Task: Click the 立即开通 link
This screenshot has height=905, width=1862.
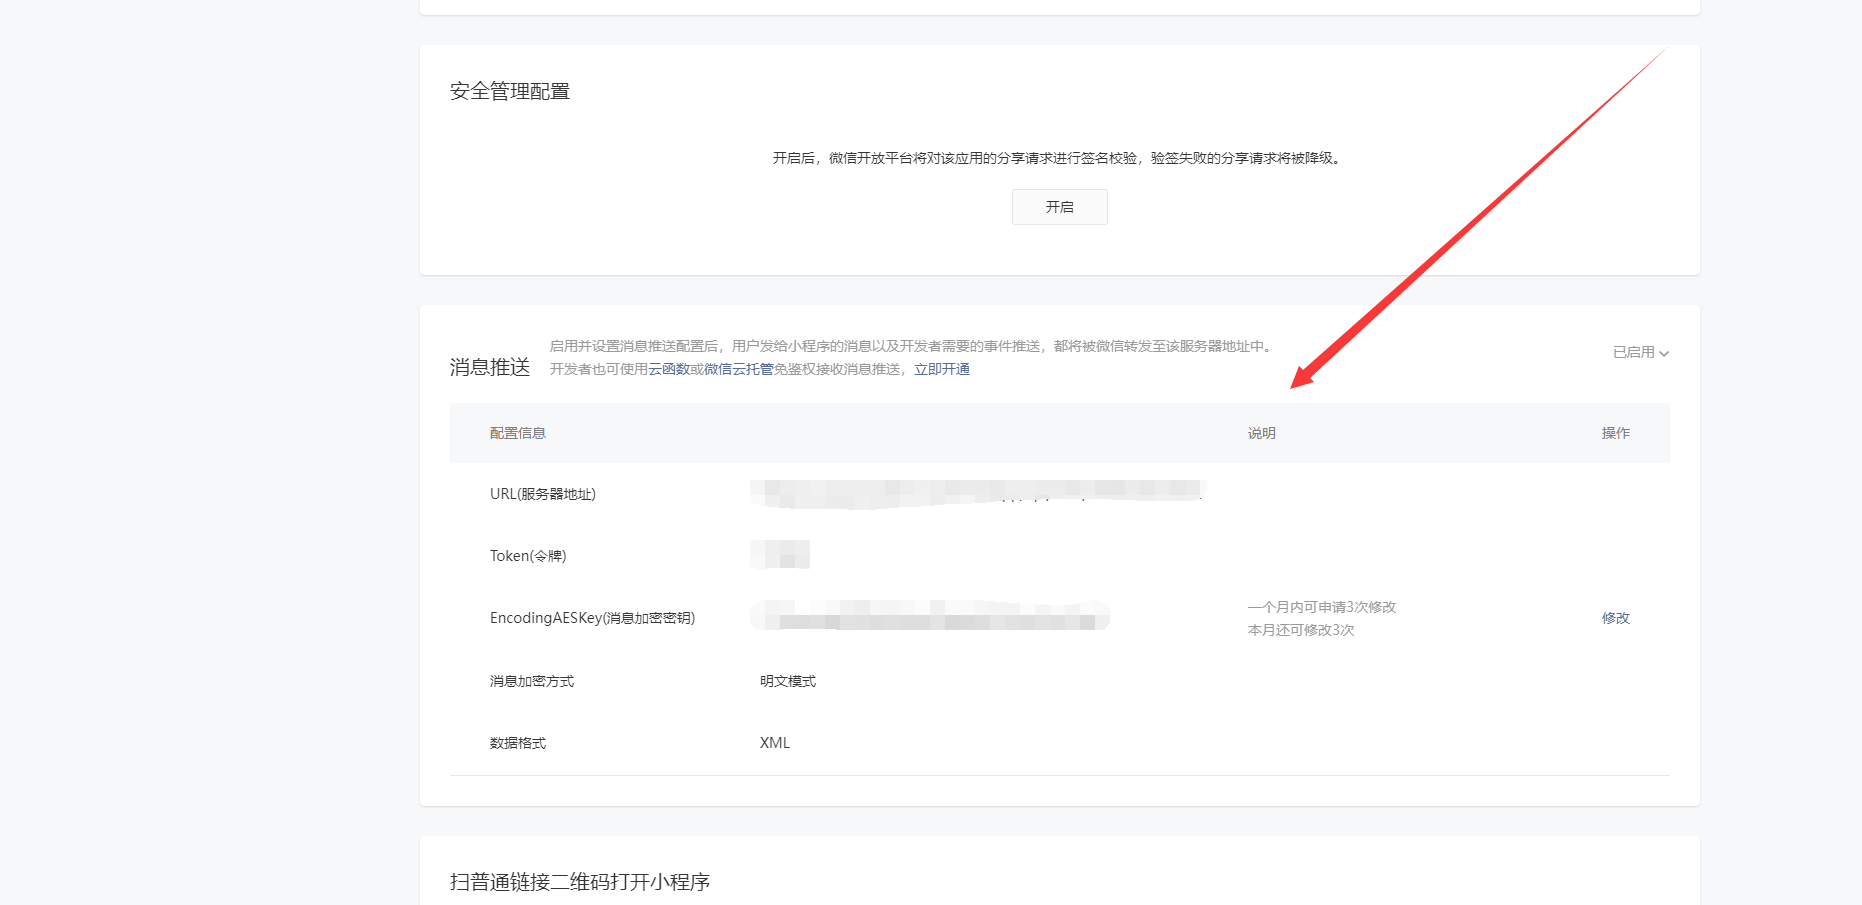Action: coord(941,369)
